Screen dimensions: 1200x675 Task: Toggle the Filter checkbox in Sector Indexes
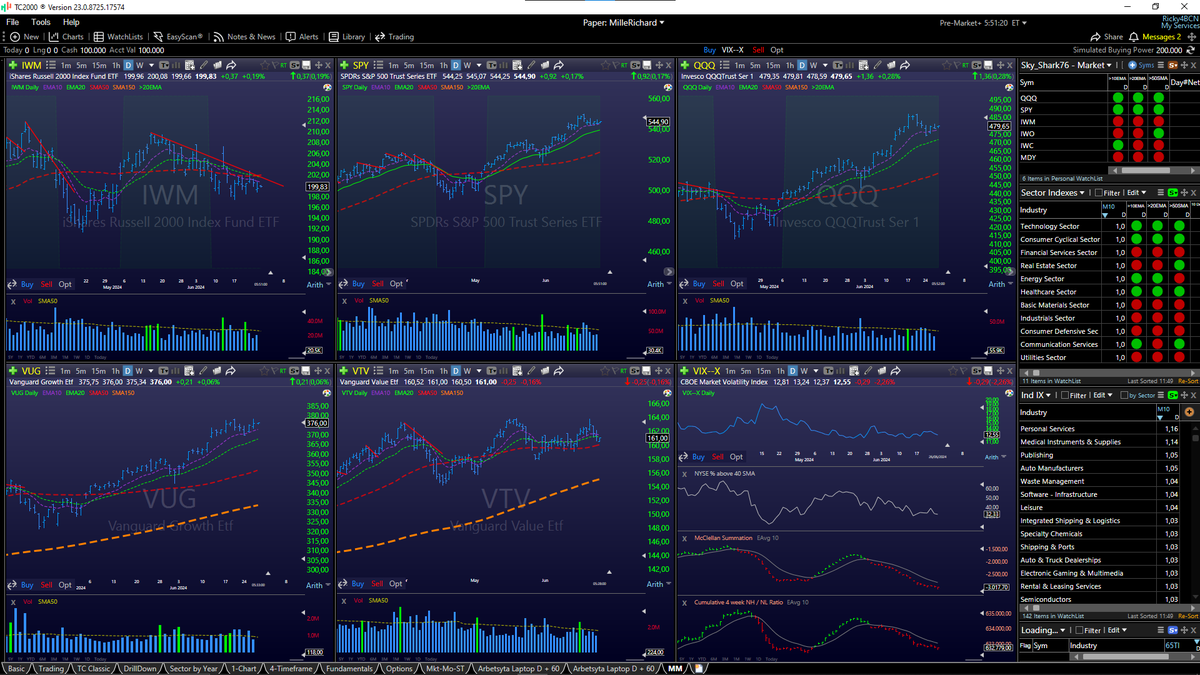(x=1098, y=192)
